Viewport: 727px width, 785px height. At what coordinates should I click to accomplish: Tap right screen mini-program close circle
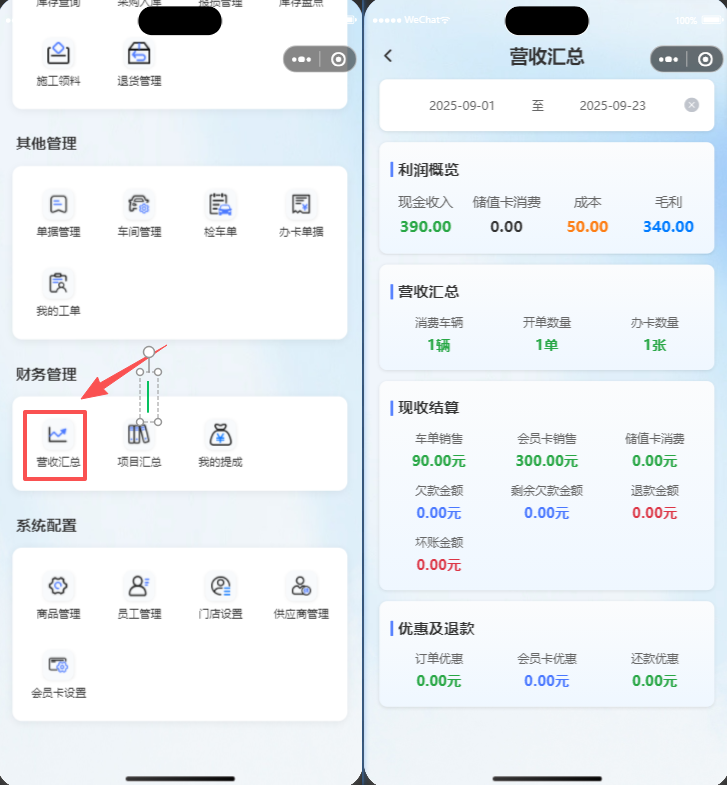(x=705, y=60)
